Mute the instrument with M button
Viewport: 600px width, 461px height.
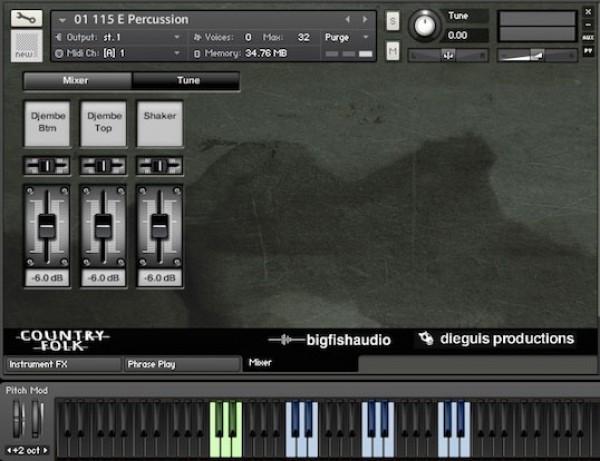coord(392,50)
